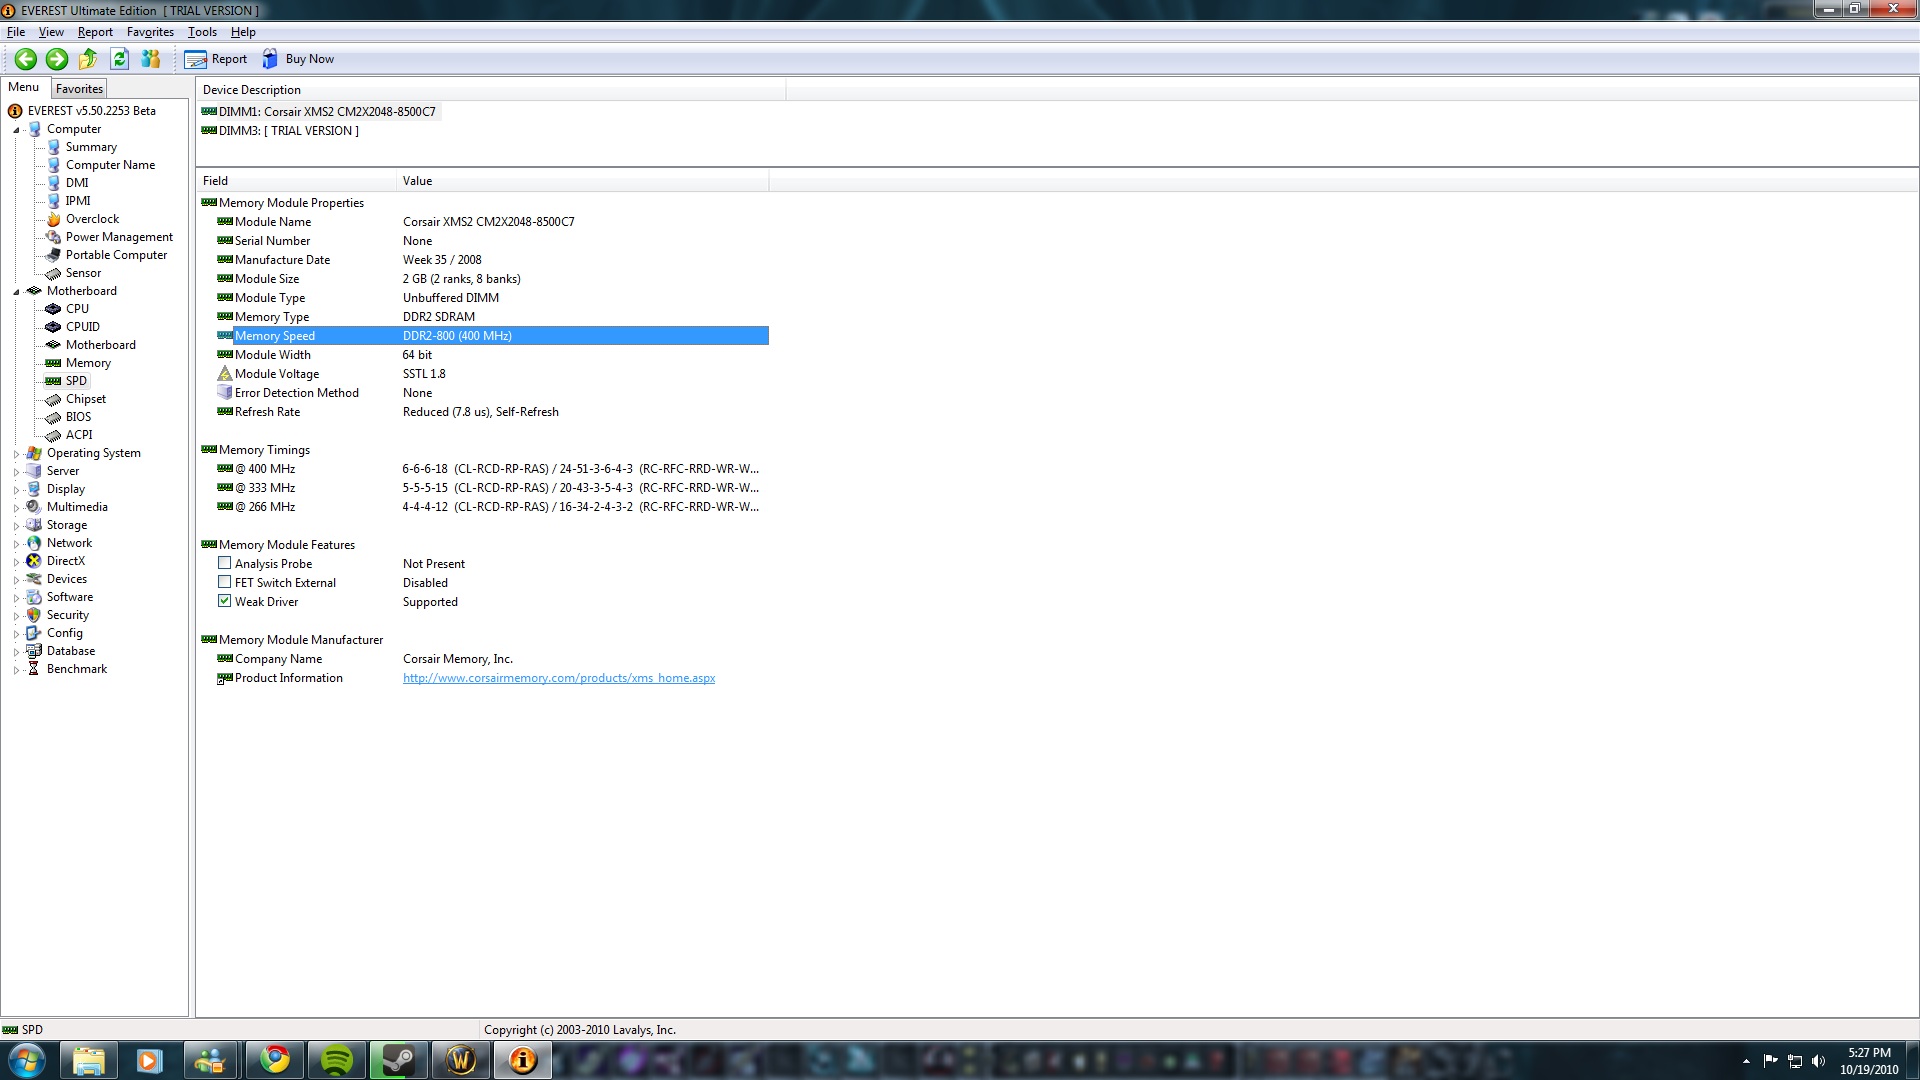Open the Database tree item

click(70, 651)
